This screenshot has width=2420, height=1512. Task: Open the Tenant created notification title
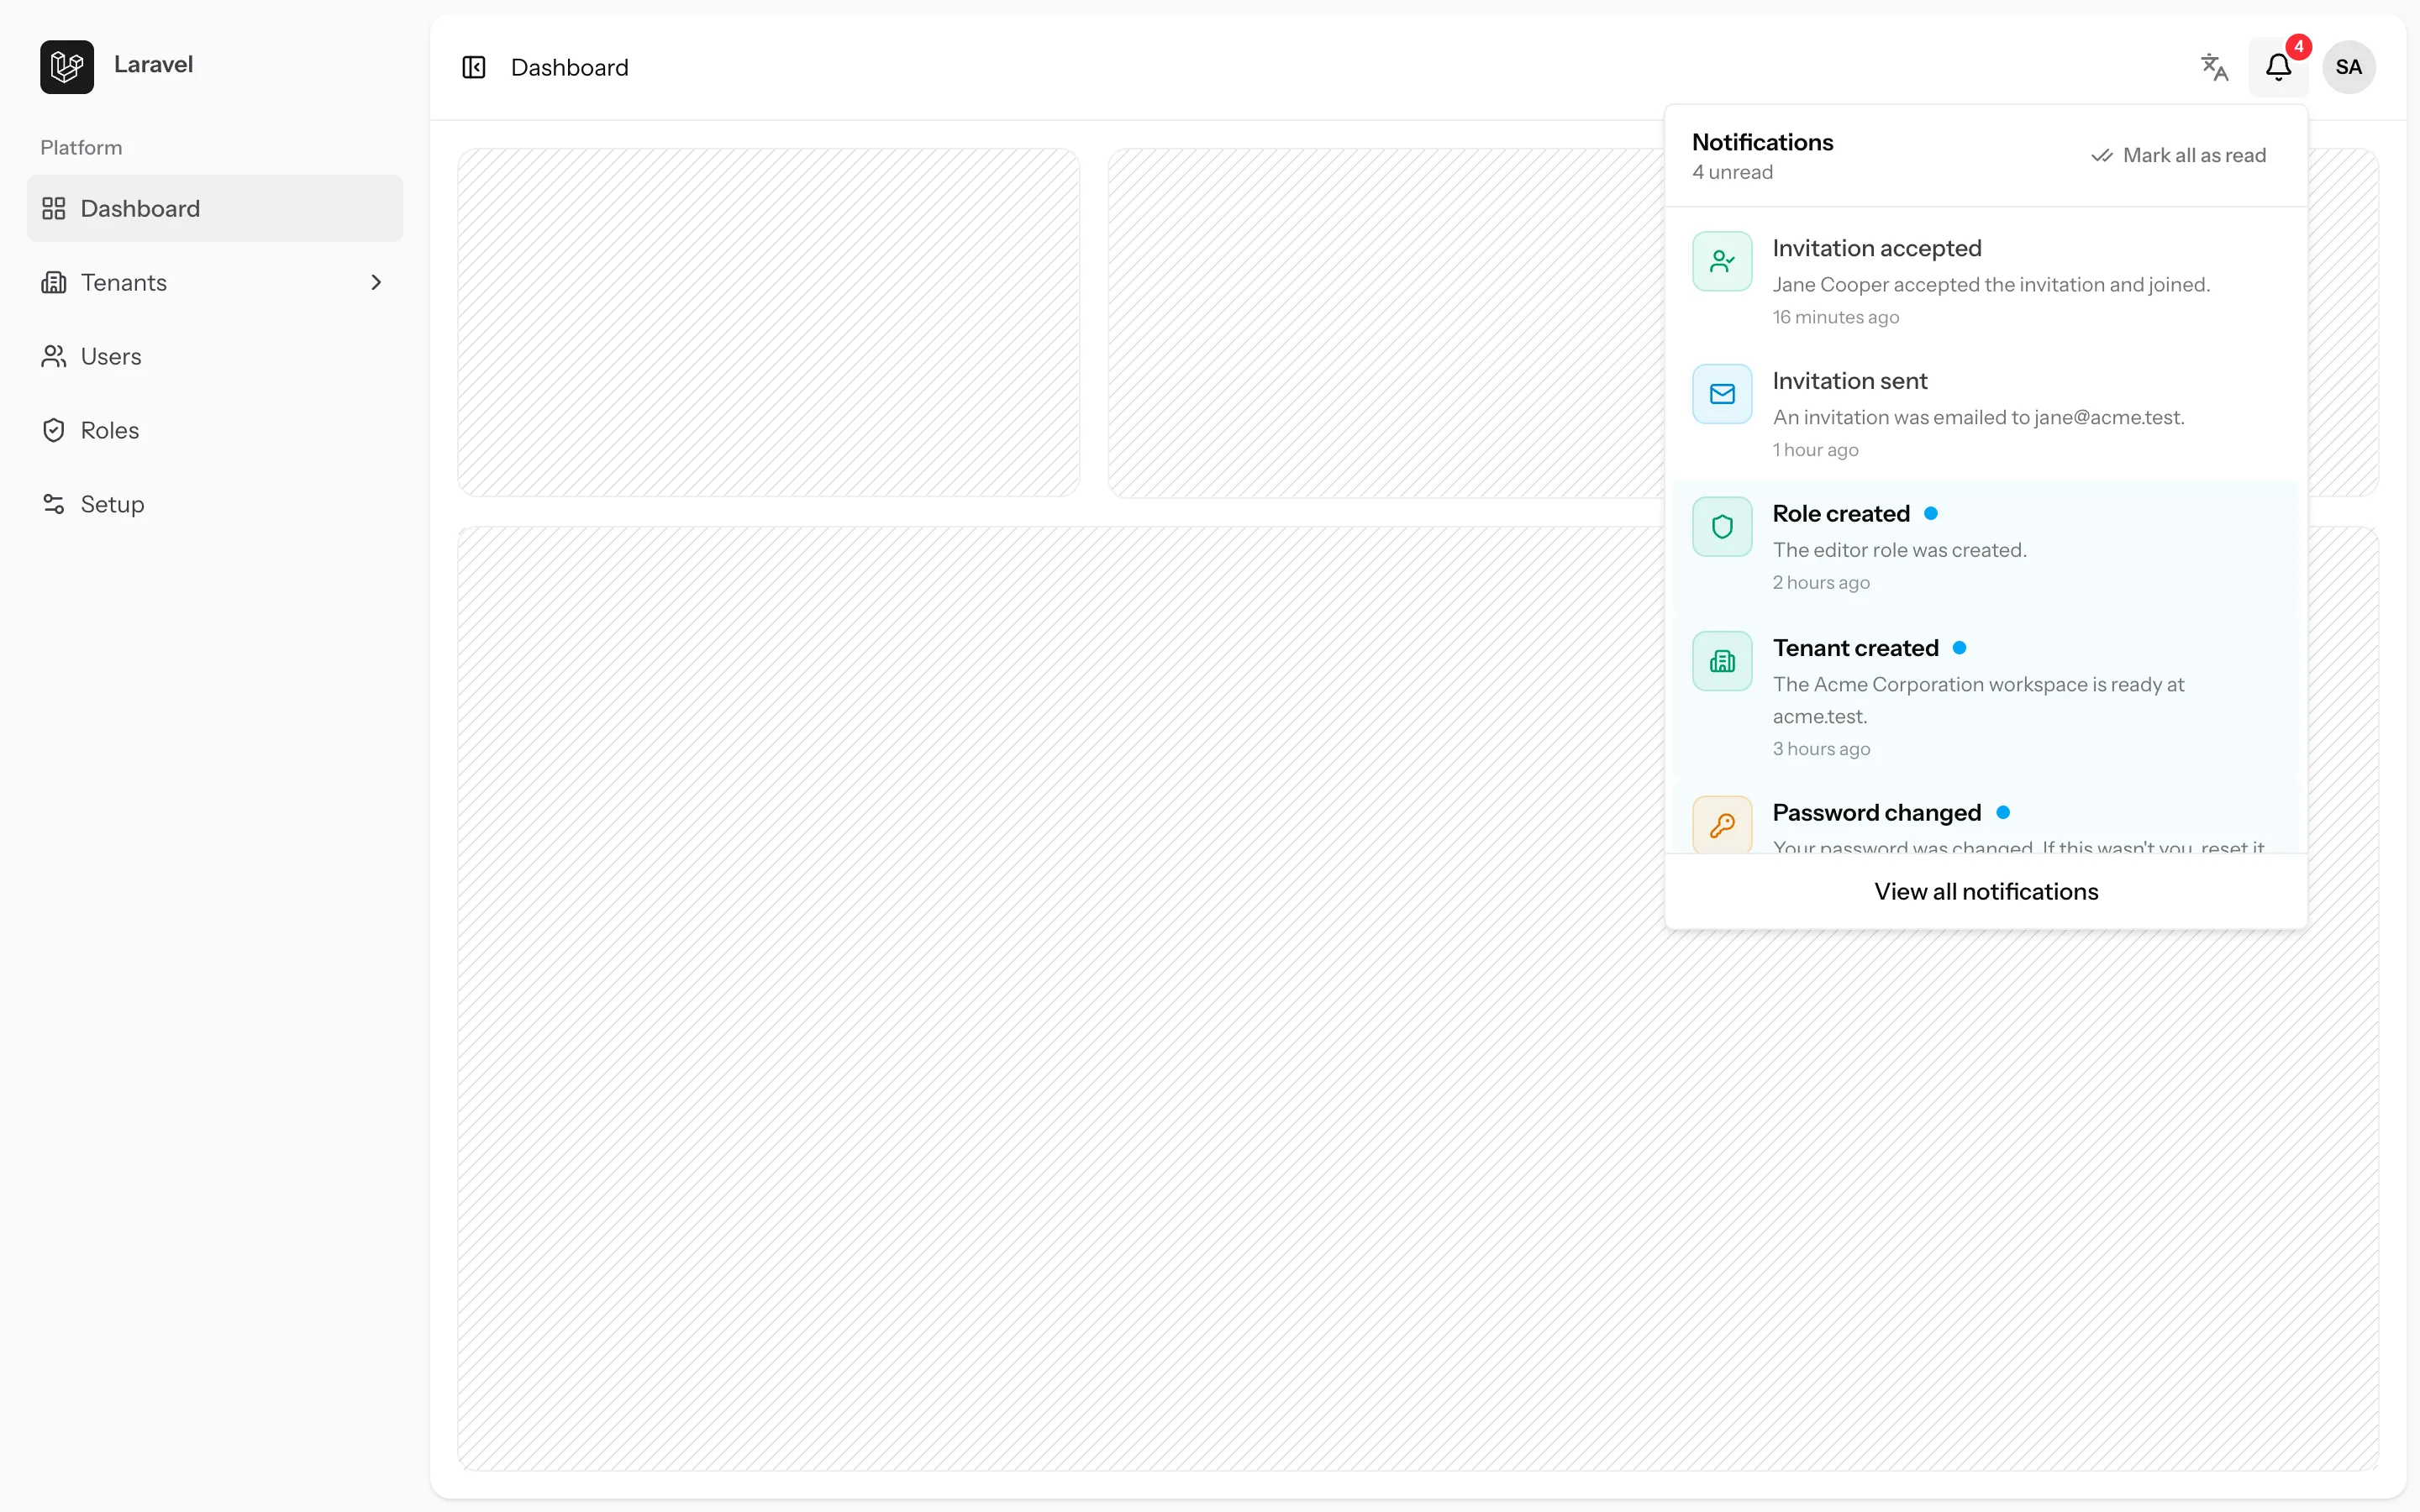tap(1856, 648)
